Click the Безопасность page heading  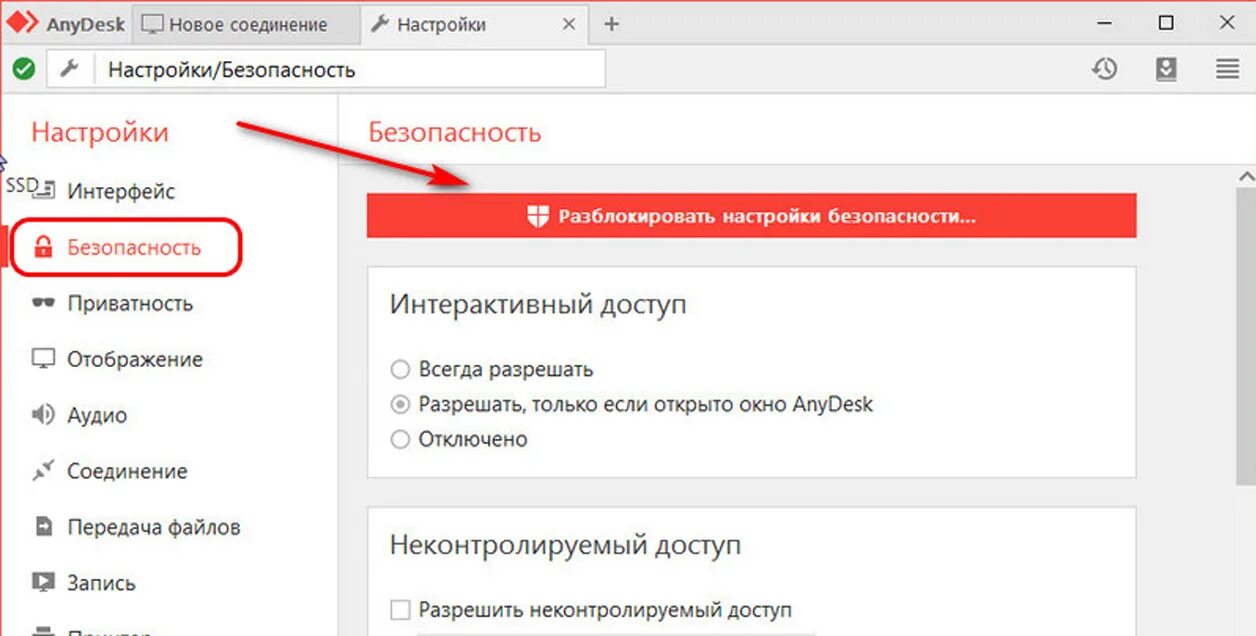coord(455,132)
